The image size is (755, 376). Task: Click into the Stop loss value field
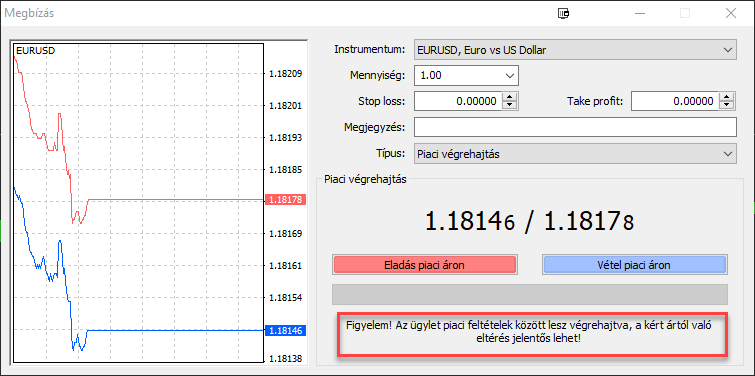pyautogui.click(x=458, y=101)
